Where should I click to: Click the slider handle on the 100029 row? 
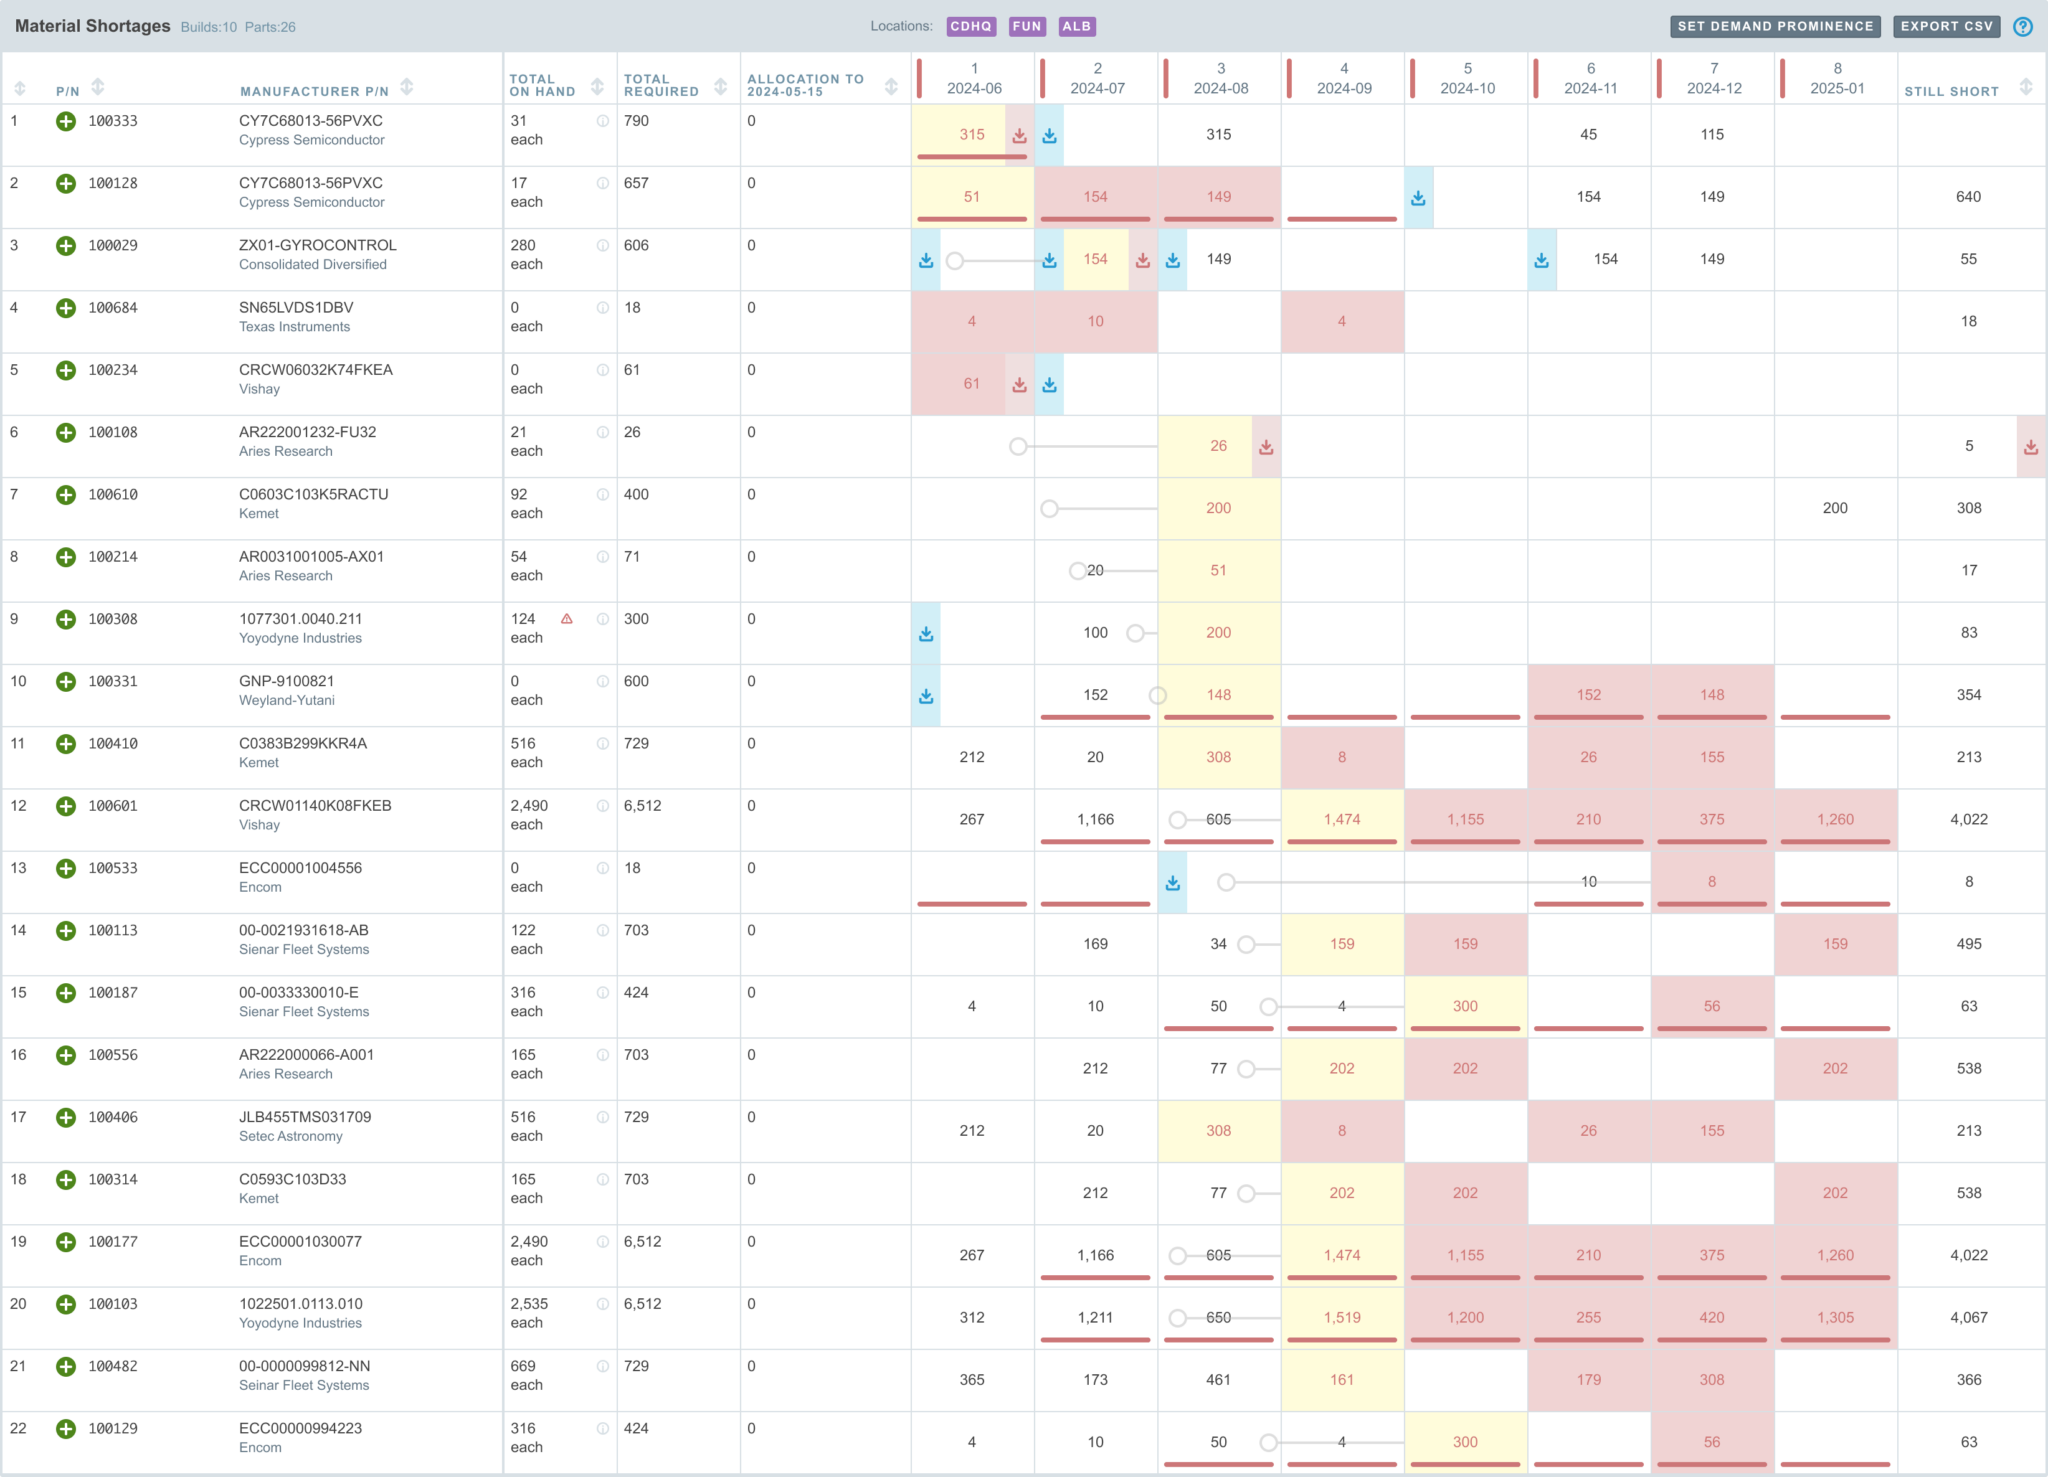[x=955, y=260]
